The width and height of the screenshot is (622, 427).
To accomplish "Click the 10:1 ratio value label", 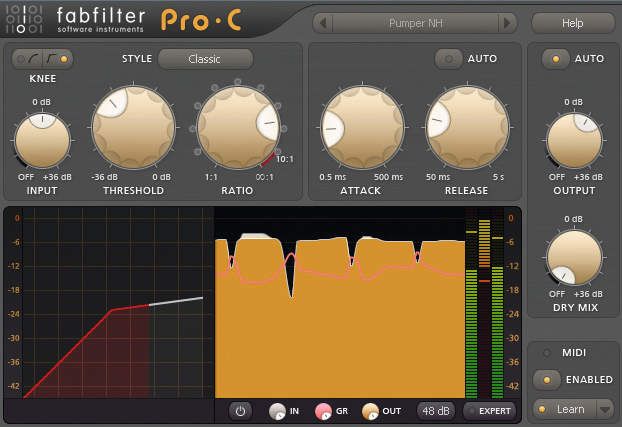I will click(x=285, y=159).
